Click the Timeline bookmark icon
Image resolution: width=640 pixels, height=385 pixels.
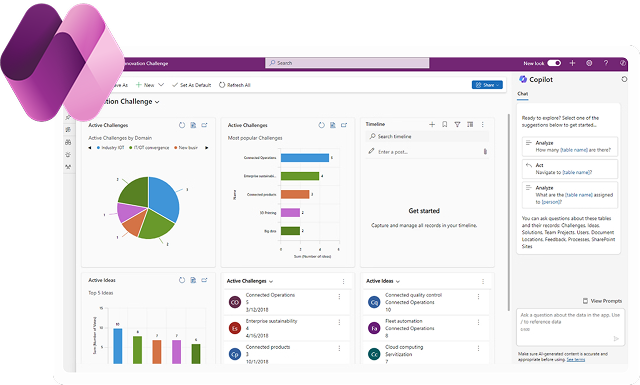click(x=444, y=124)
